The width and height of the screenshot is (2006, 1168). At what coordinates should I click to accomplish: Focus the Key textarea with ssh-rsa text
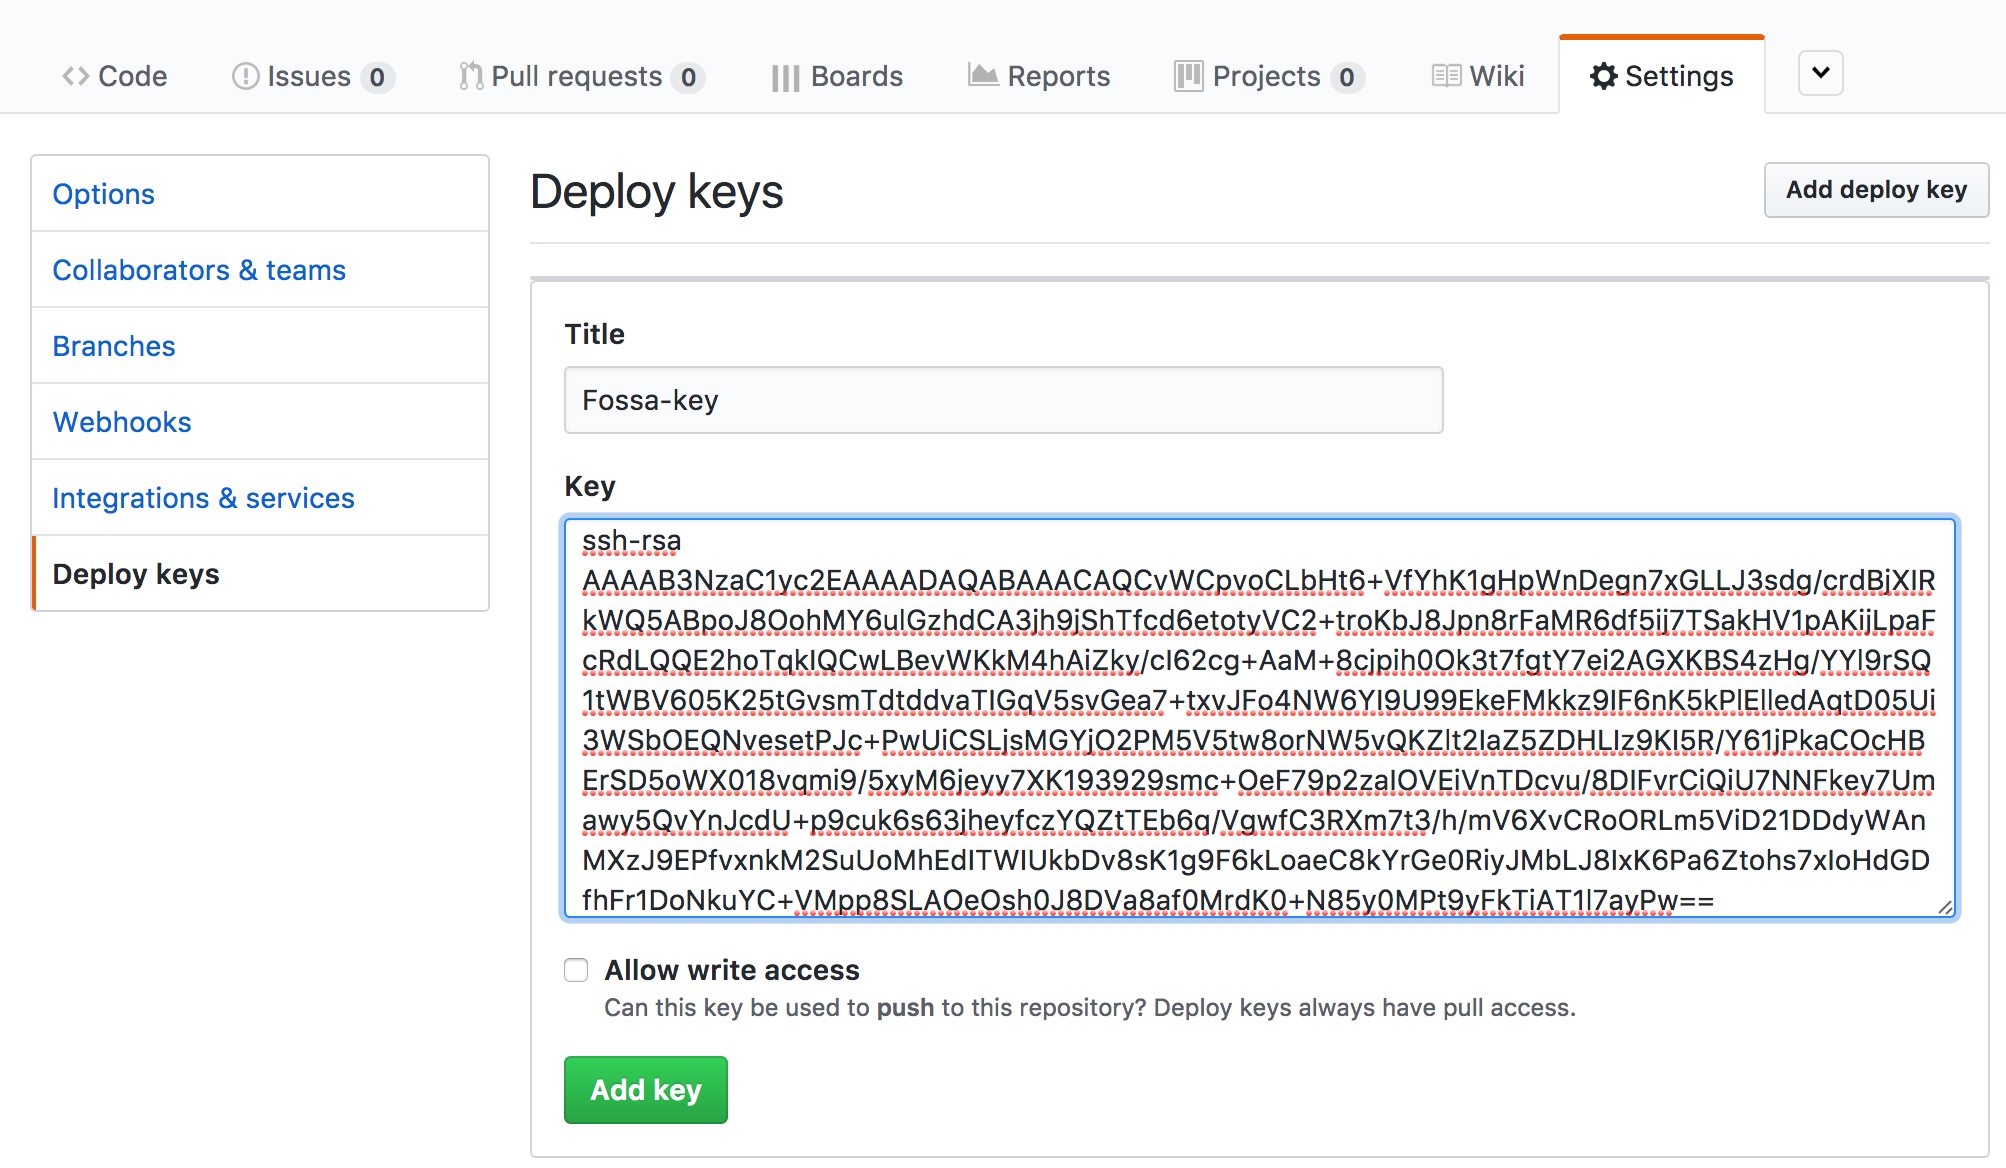click(x=1258, y=718)
